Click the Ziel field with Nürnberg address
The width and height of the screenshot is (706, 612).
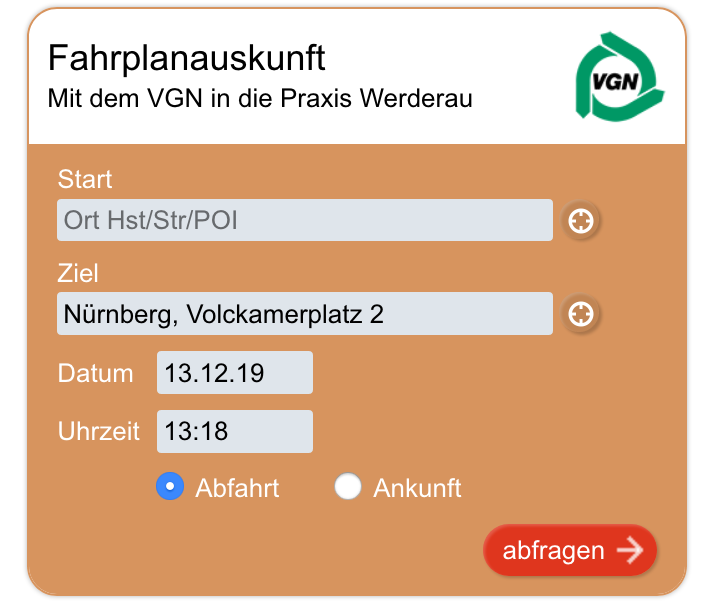(x=304, y=314)
